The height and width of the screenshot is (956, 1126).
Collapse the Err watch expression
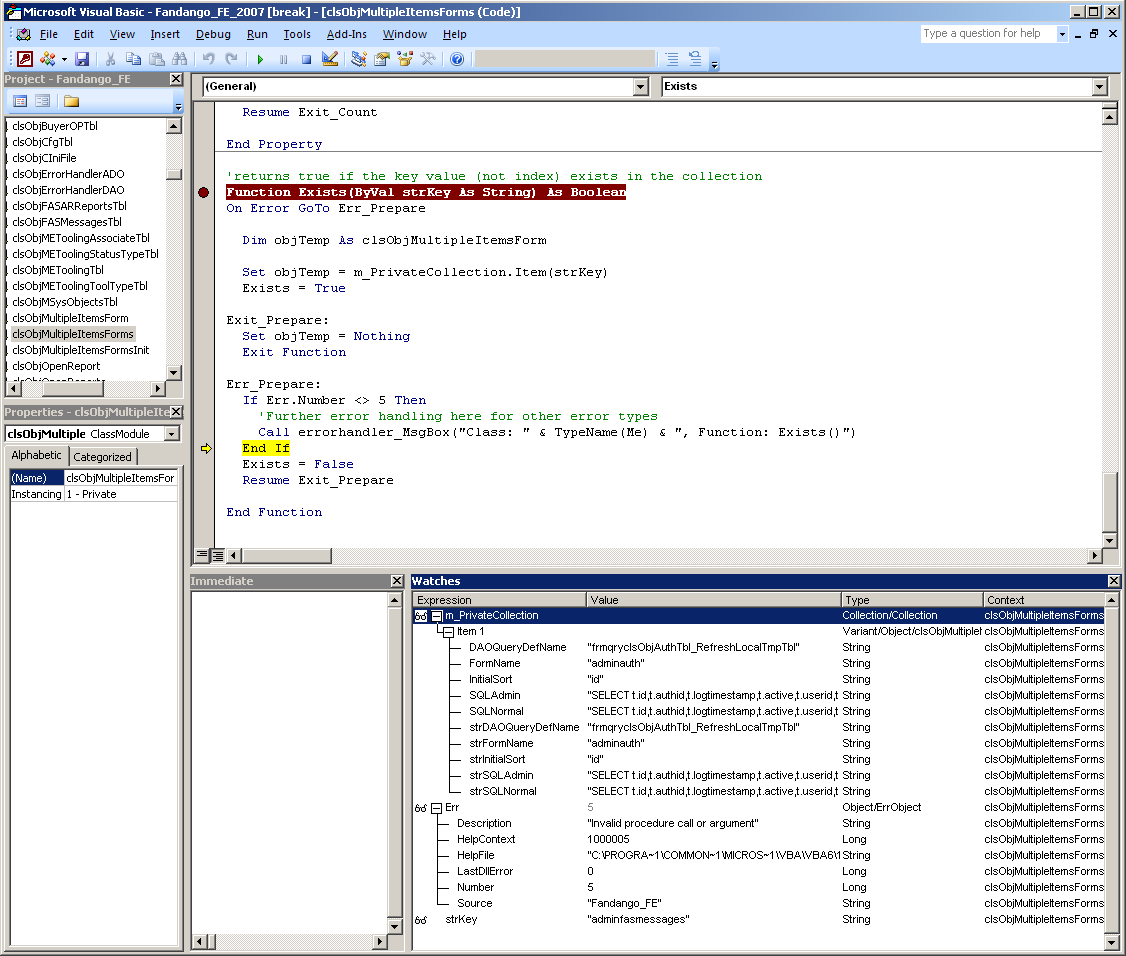[x=437, y=808]
